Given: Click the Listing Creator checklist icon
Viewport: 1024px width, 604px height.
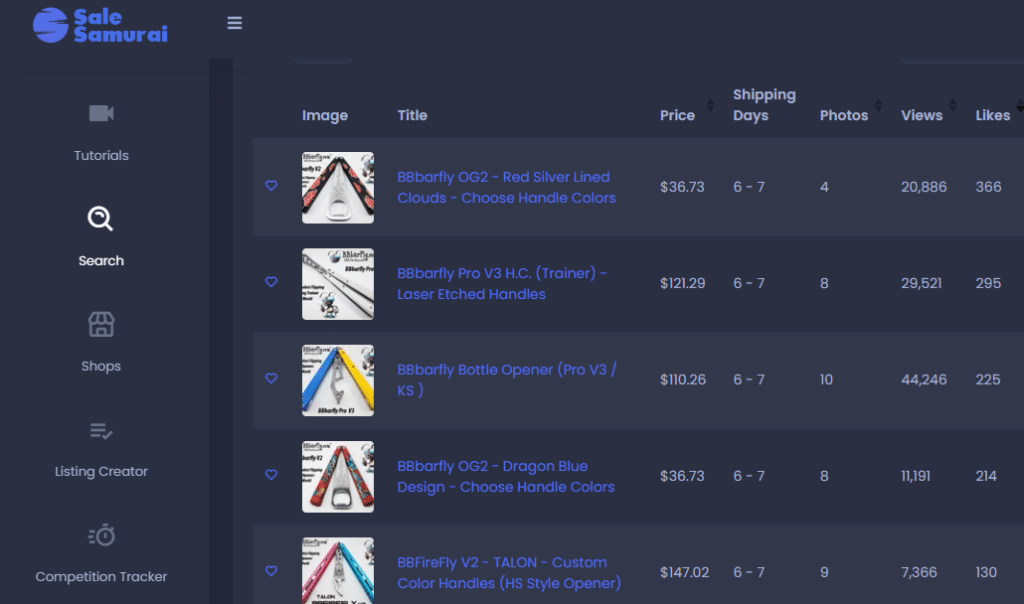Looking at the screenshot, I should [x=101, y=431].
